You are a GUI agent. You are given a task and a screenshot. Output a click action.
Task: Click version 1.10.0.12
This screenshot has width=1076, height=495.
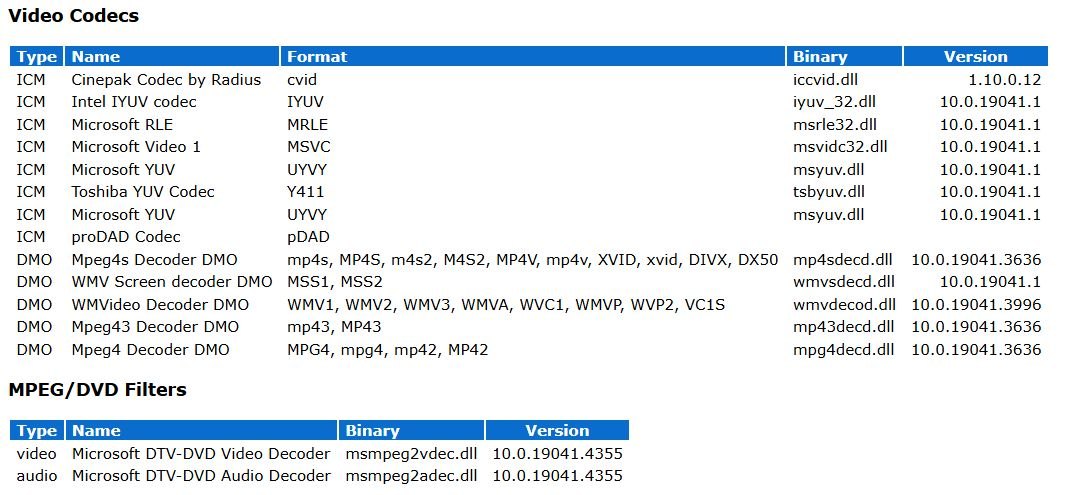pyautogui.click(x=1005, y=80)
